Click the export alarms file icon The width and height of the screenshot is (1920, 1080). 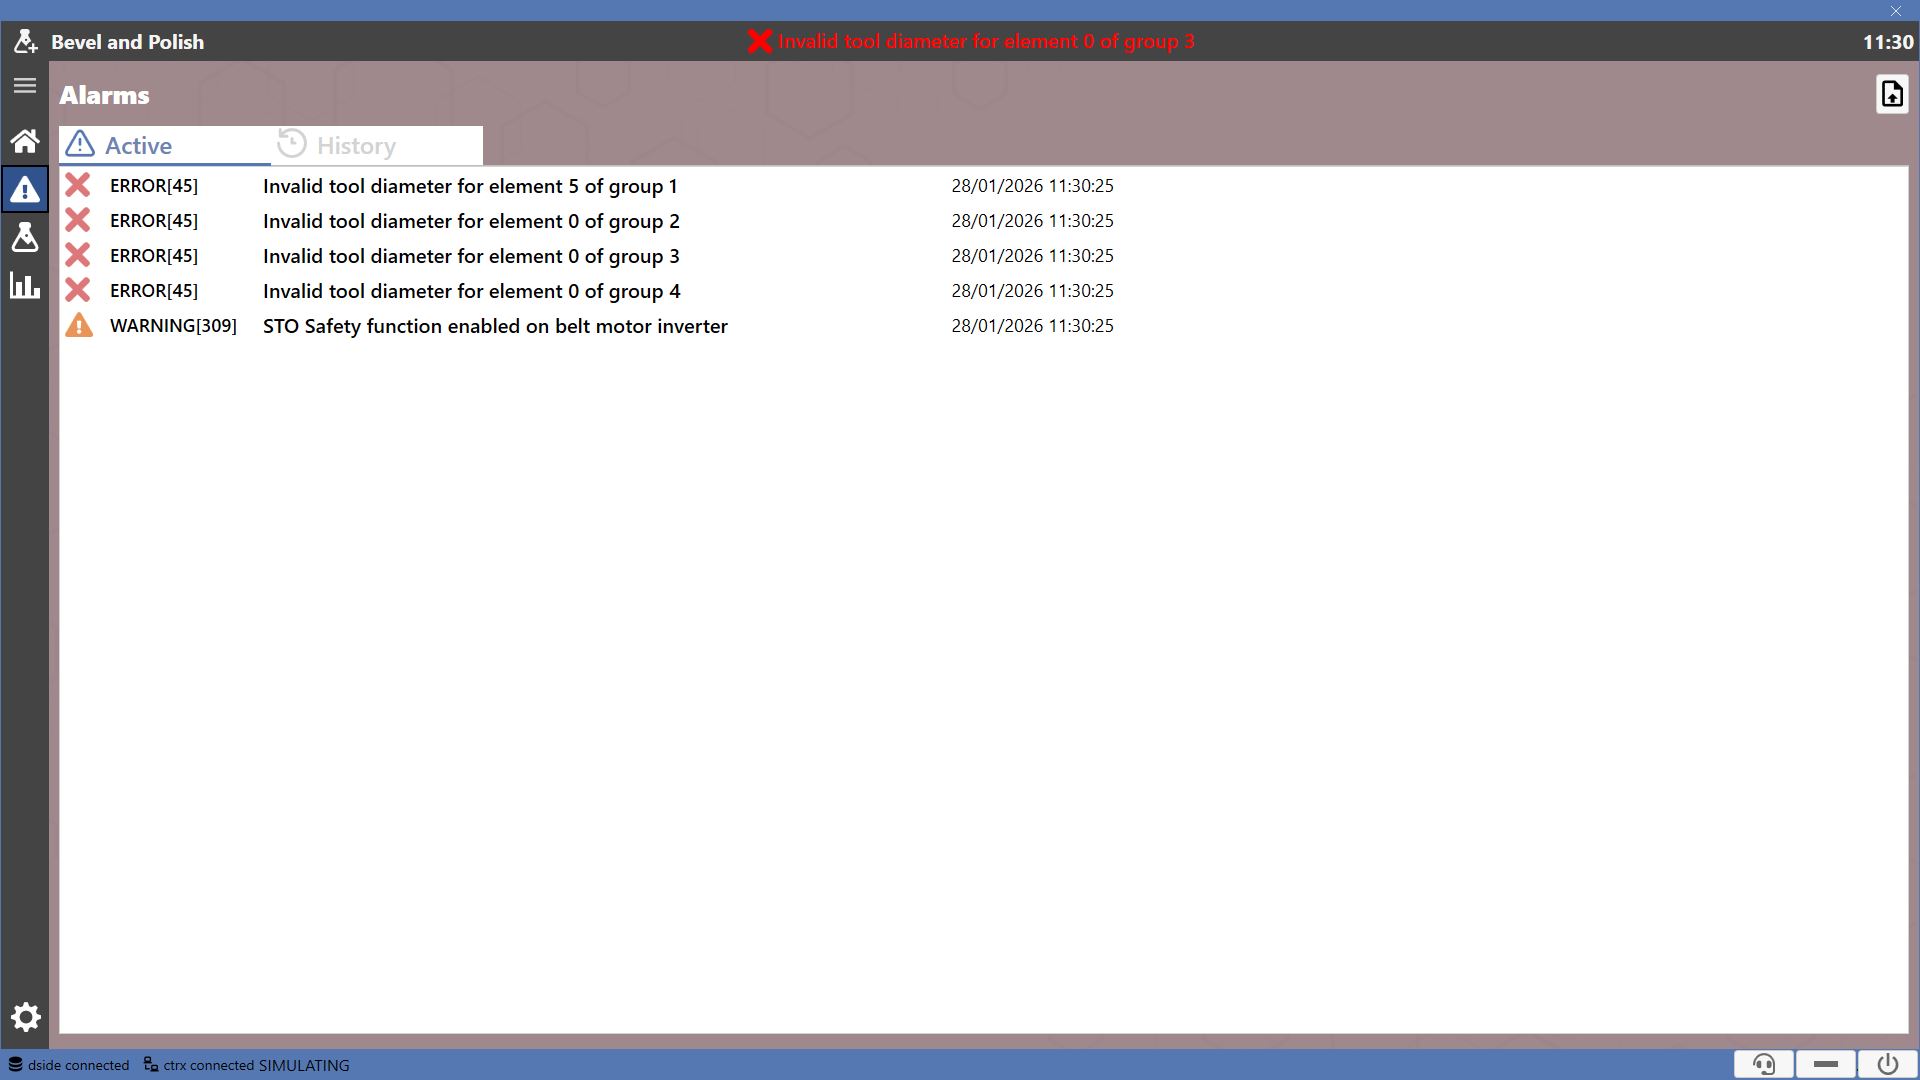[1892, 94]
